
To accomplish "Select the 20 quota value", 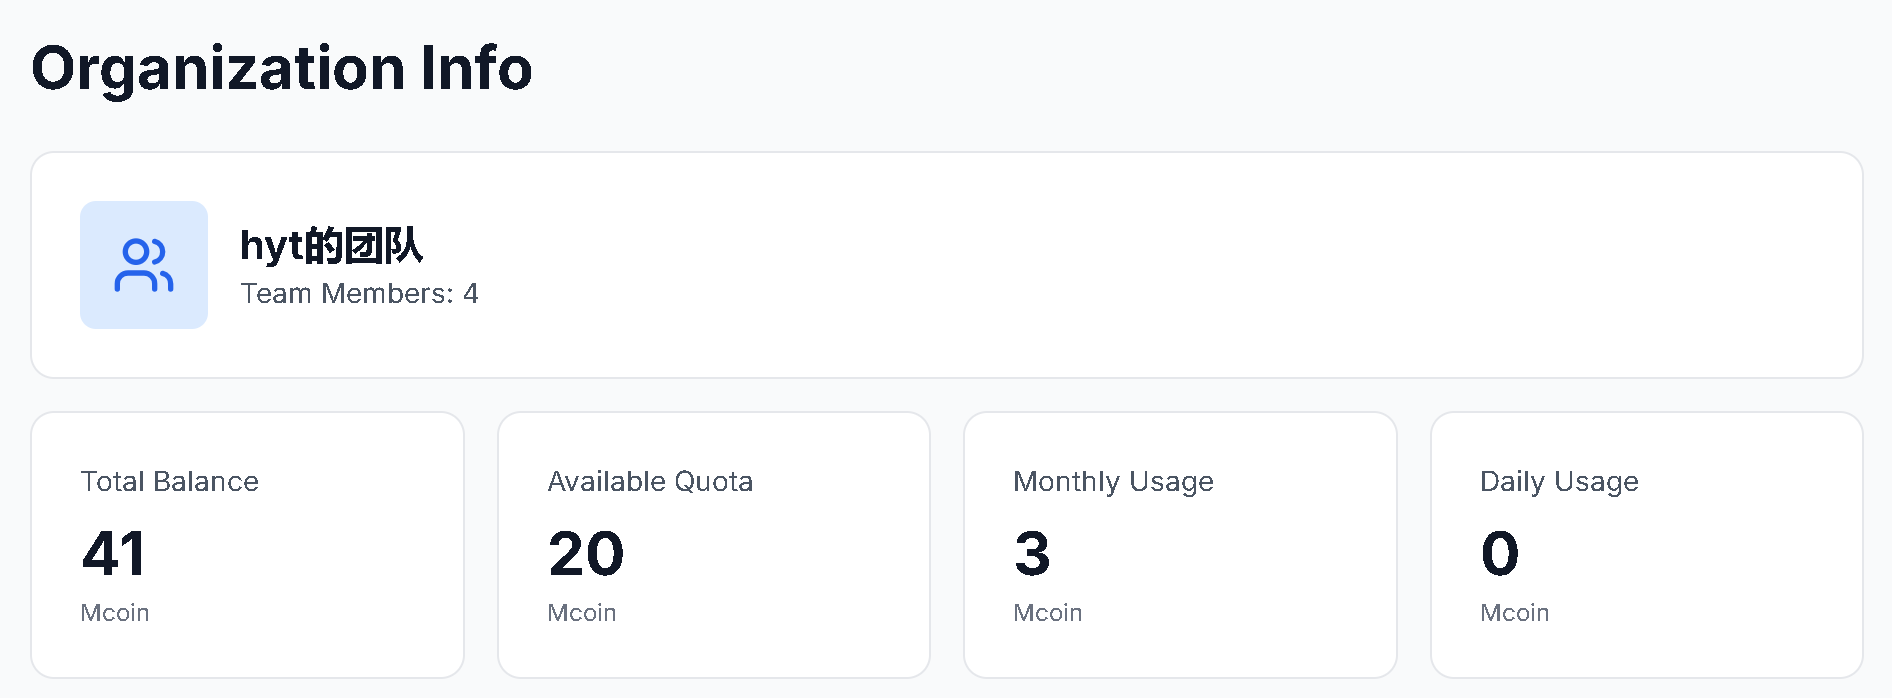I will (x=586, y=554).
